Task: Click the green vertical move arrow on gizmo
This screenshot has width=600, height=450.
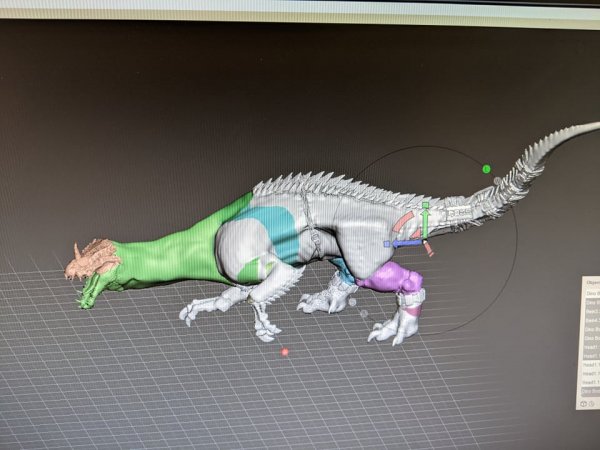Action: click(425, 222)
